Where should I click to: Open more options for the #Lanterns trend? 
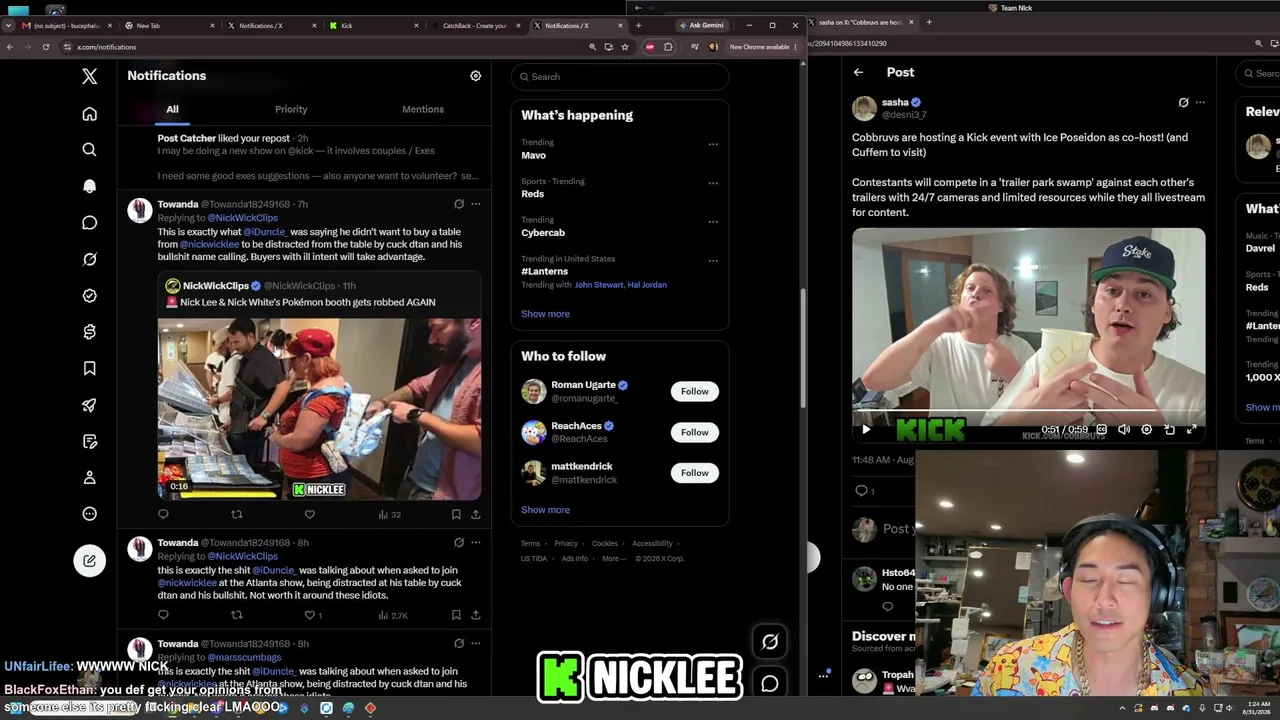point(713,260)
